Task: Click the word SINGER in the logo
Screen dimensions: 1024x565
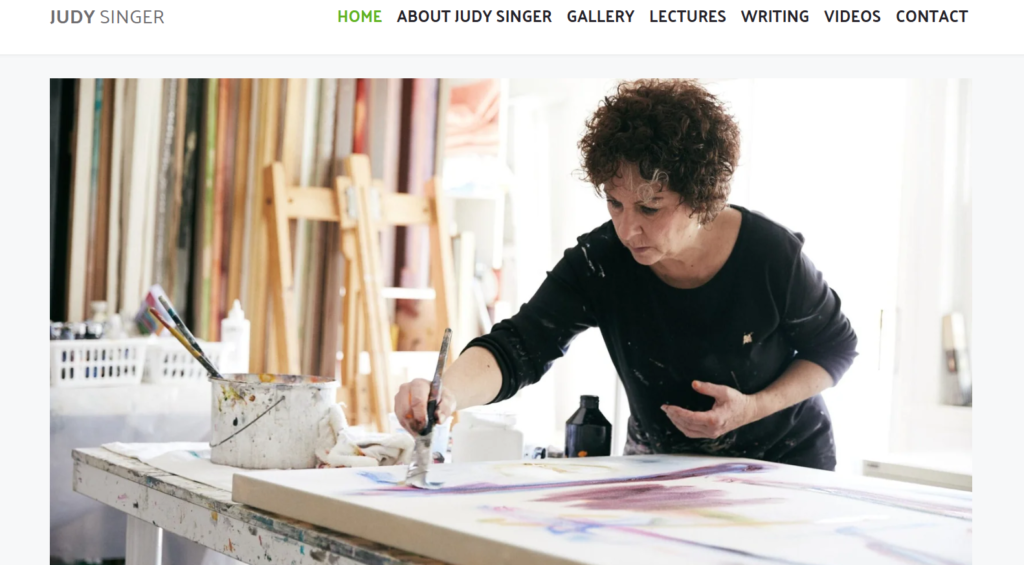Action: click(132, 17)
